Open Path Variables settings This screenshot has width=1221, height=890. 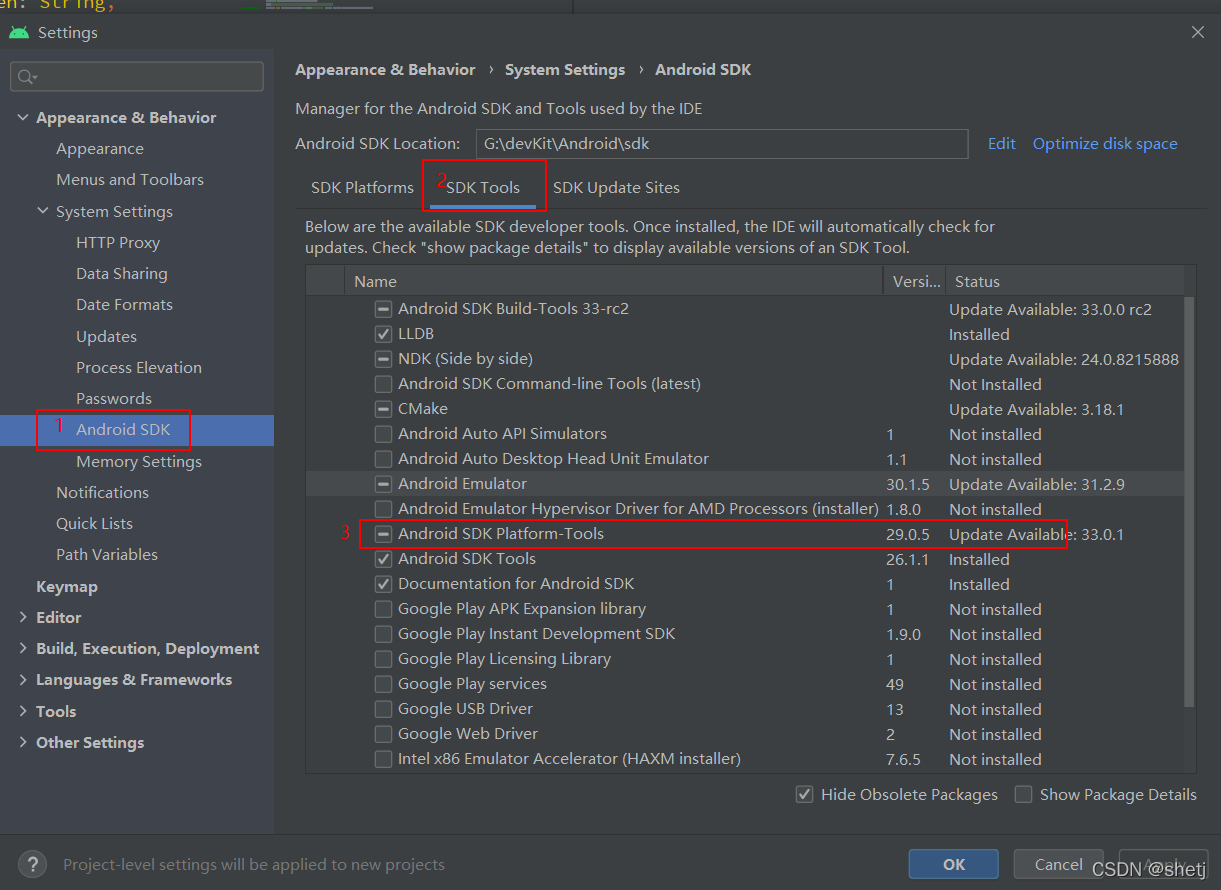(107, 555)
